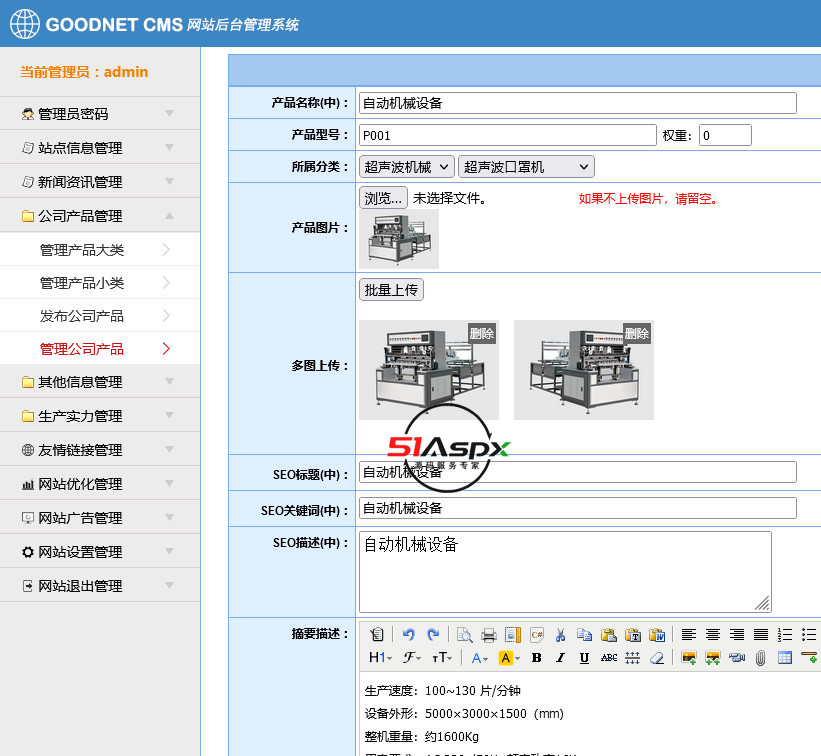Image resolution: width=821 pixels, height=756 pixels.
Task: Insert media video icon
Action: pyautogui.click(x=737, y=658)
